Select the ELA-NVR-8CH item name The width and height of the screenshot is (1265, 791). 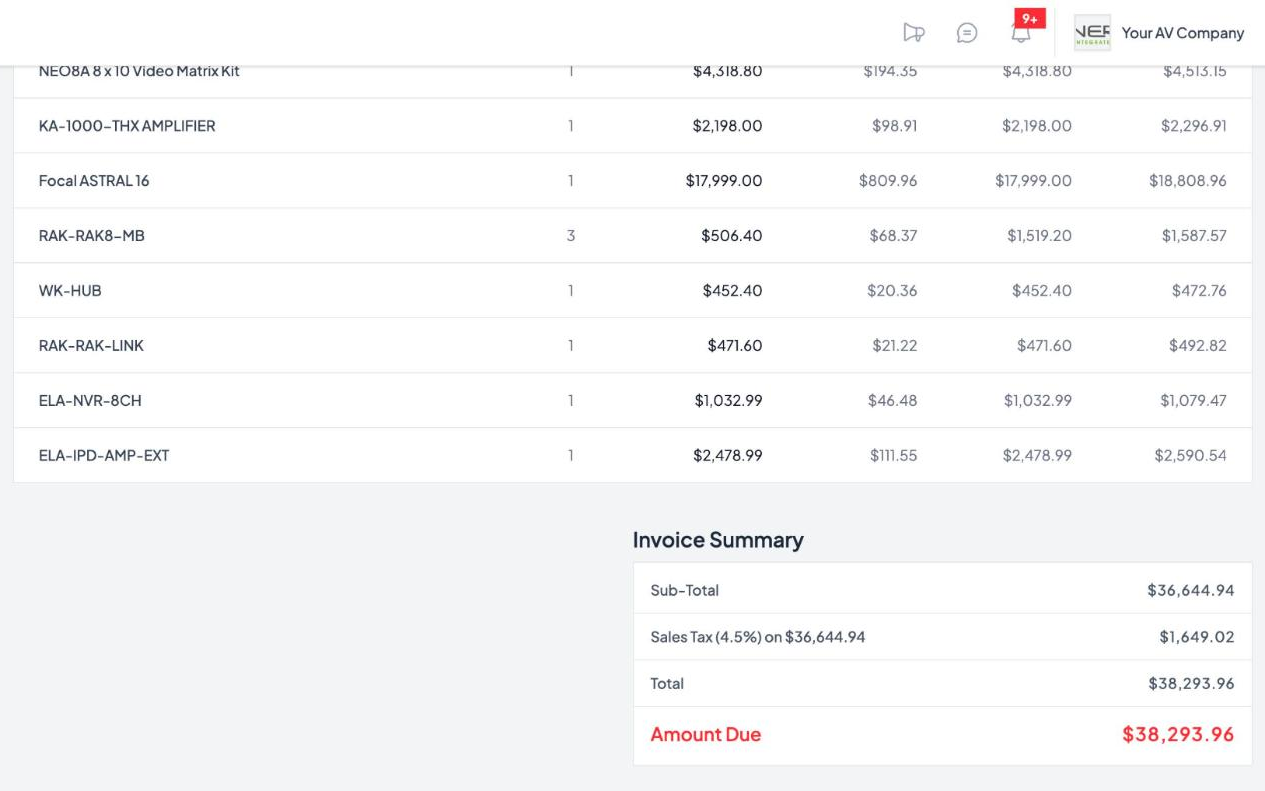[90, 401]
